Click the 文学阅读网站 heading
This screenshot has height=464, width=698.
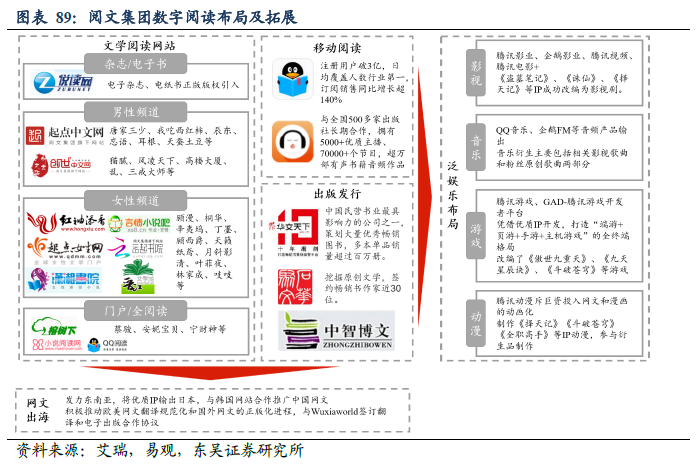[139, 45]
